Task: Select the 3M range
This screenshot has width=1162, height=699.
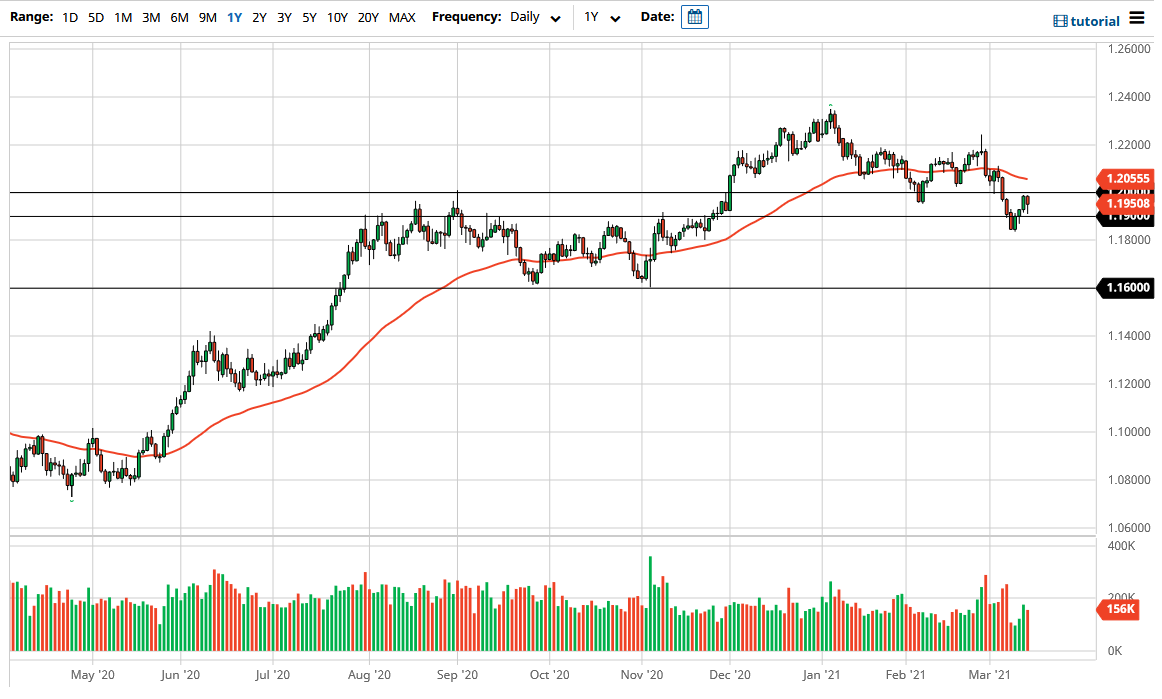Action: 150,17
